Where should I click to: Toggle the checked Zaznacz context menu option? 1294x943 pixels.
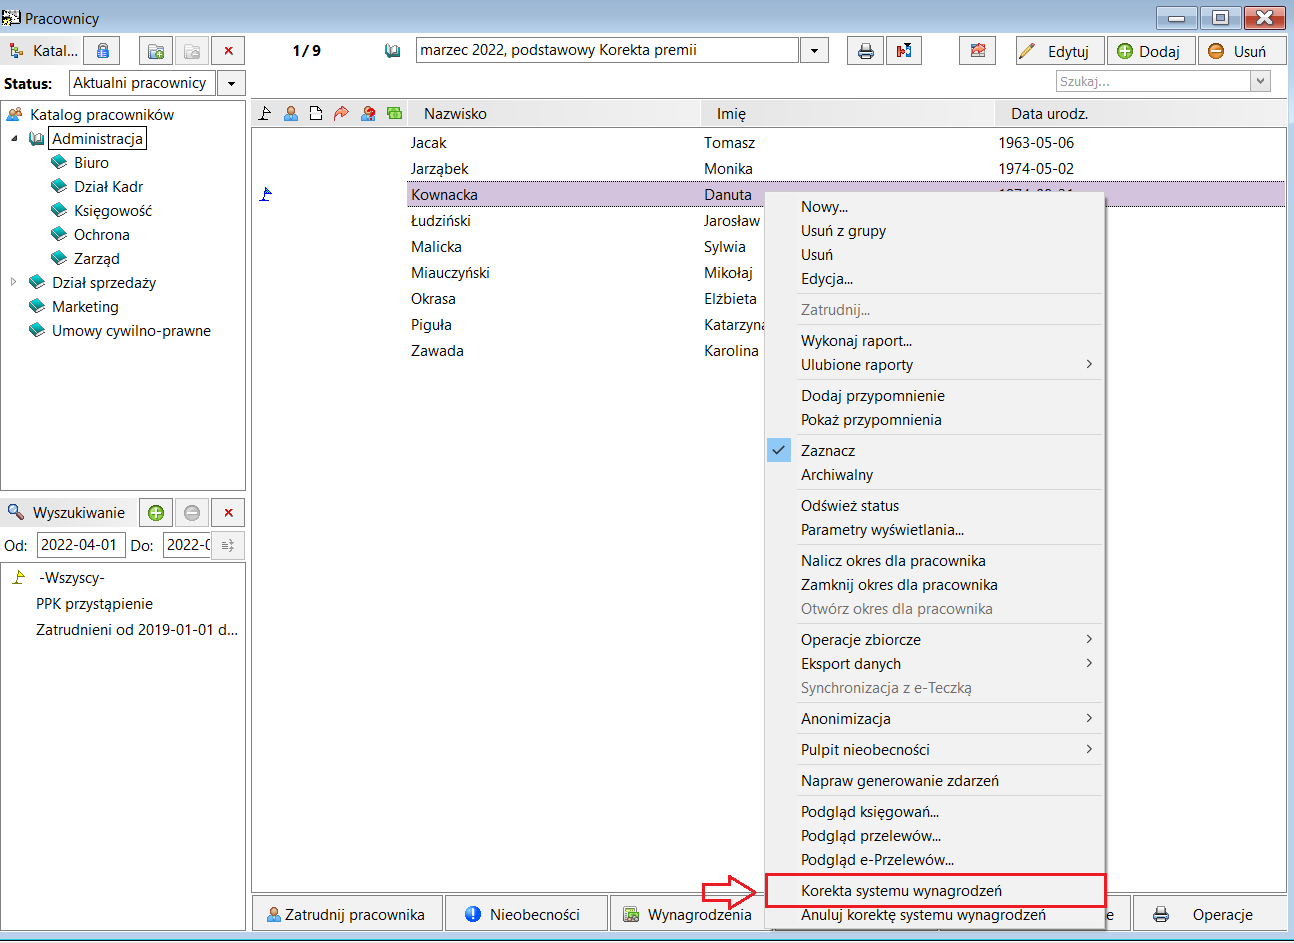pos(828,451)
